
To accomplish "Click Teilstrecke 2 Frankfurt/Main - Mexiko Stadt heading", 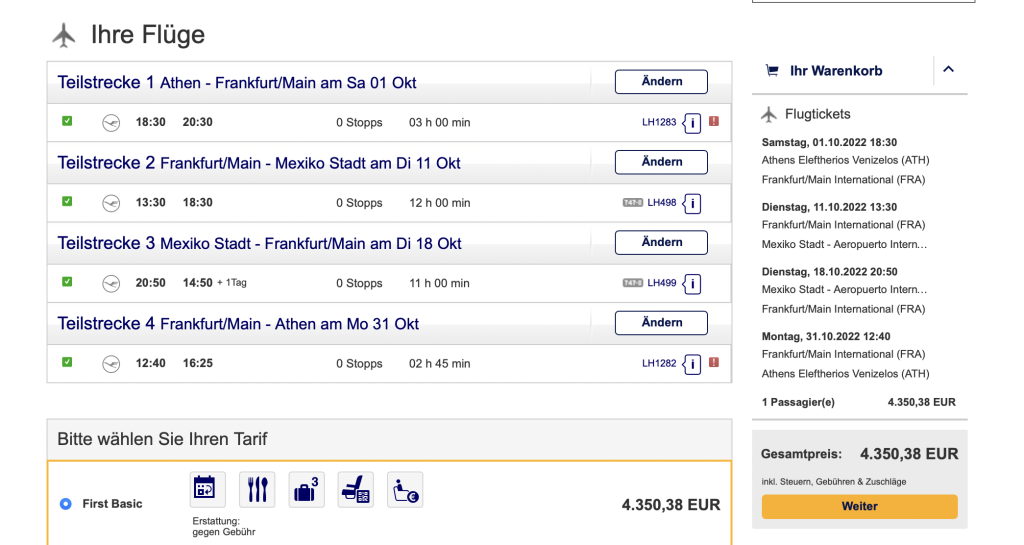I will coord(259,163).
